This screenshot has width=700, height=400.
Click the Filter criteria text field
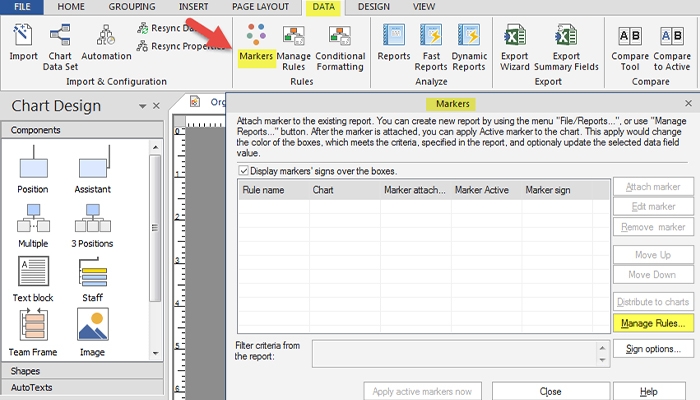461,353
